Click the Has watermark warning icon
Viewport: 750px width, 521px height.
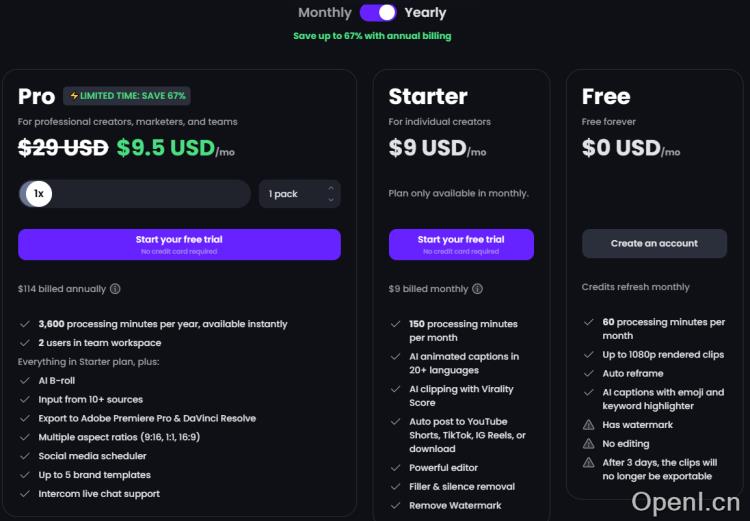coord(589,425)
